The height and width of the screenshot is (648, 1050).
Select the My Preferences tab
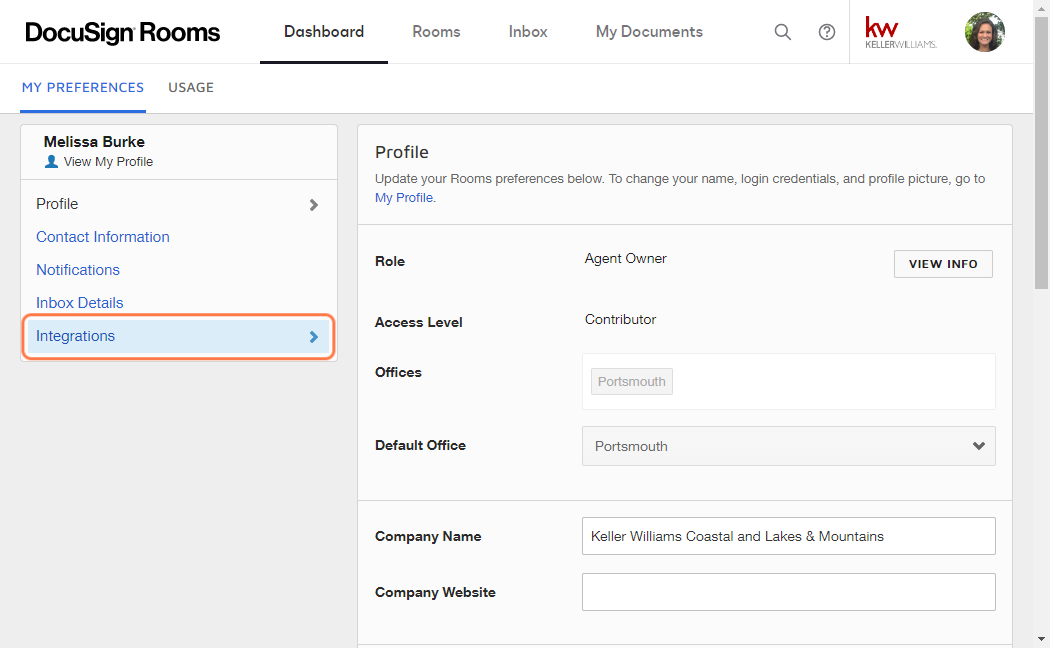click(83, 88)
